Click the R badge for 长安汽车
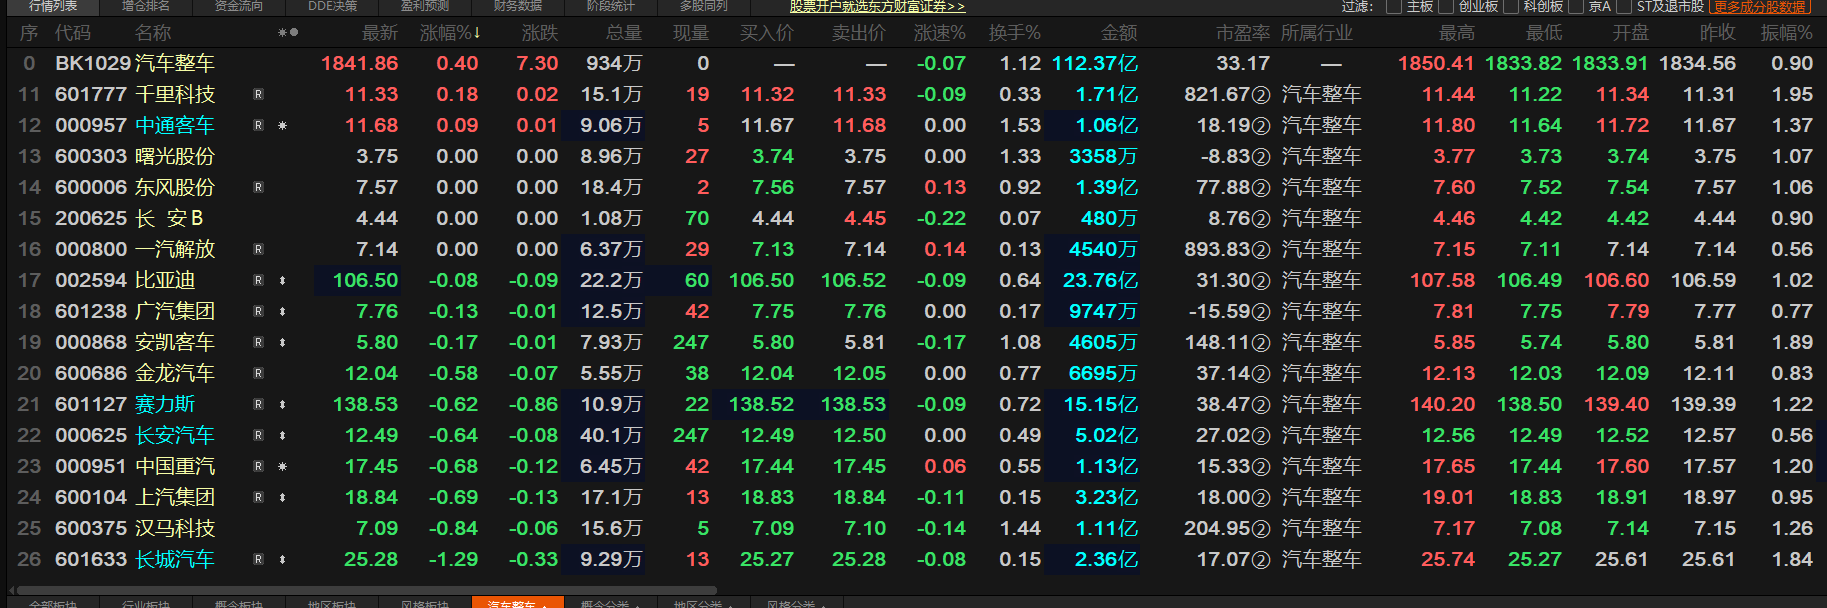This screenshot has height=608, width=1827. click(x=258, y=436)
